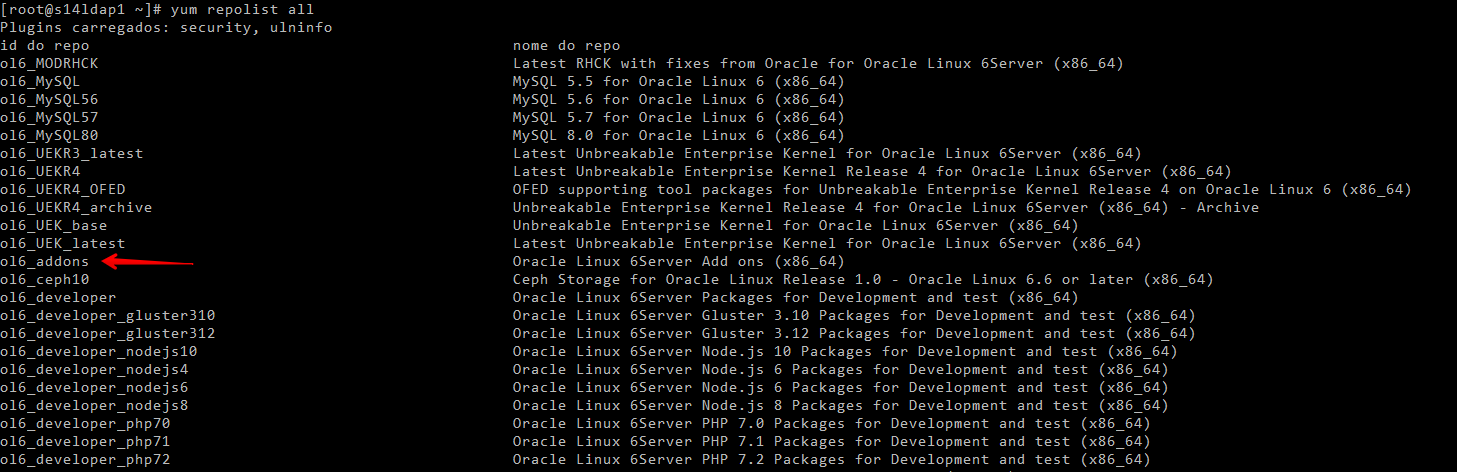Click the ol6_MySQL80 repo id

pyautogui.click(x=49, y=136)
